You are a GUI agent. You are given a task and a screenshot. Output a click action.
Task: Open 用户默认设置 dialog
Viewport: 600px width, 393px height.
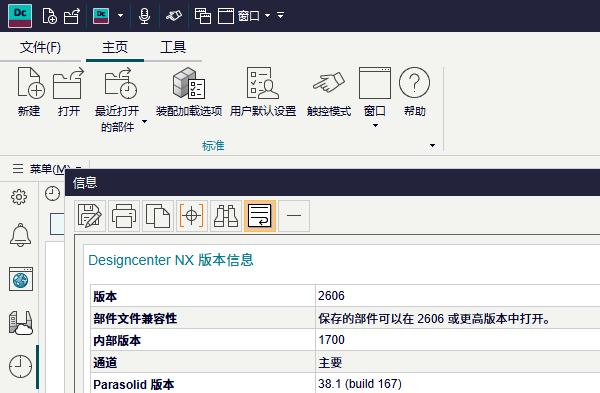[x=263, y=92]
